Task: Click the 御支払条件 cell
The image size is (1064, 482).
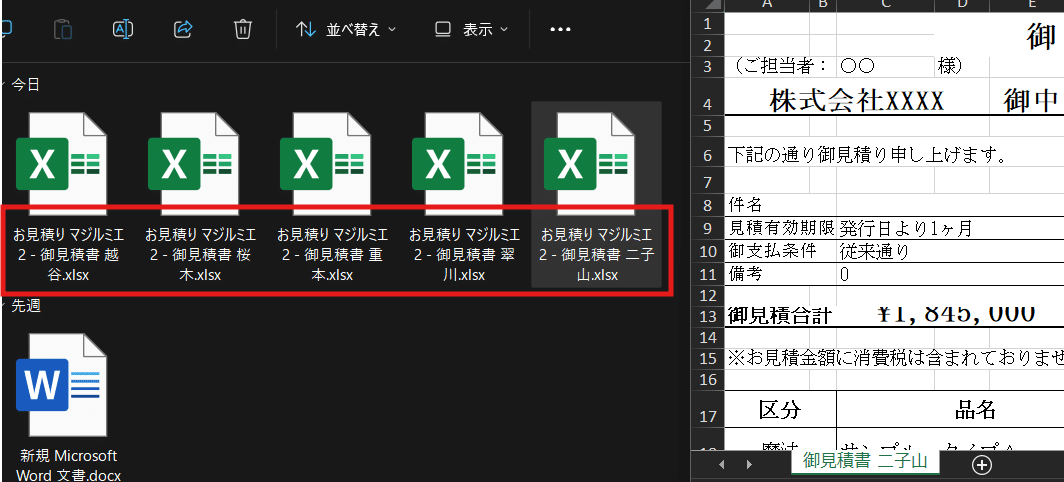Action: pyautogui.click(x=780, y=251)
